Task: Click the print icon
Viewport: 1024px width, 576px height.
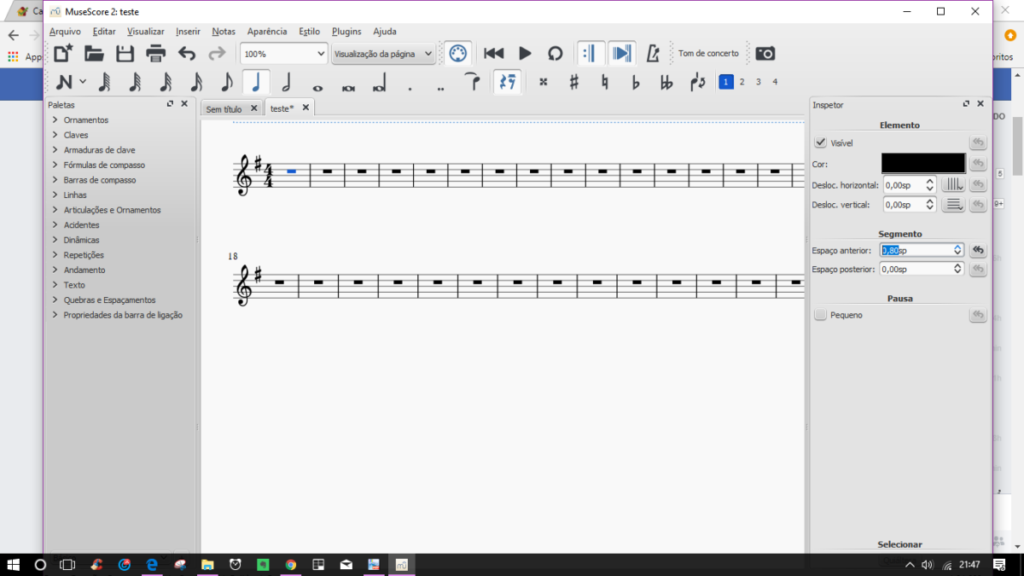Action: click(155, 53)
